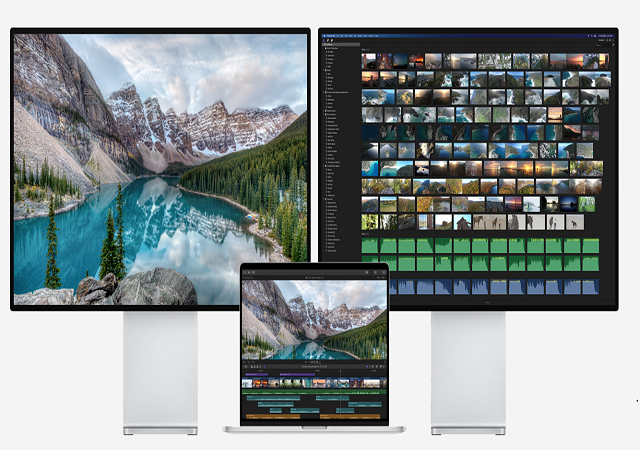
Task: Click the viewer Play button under the preview
Action: (x=306, y=362)
